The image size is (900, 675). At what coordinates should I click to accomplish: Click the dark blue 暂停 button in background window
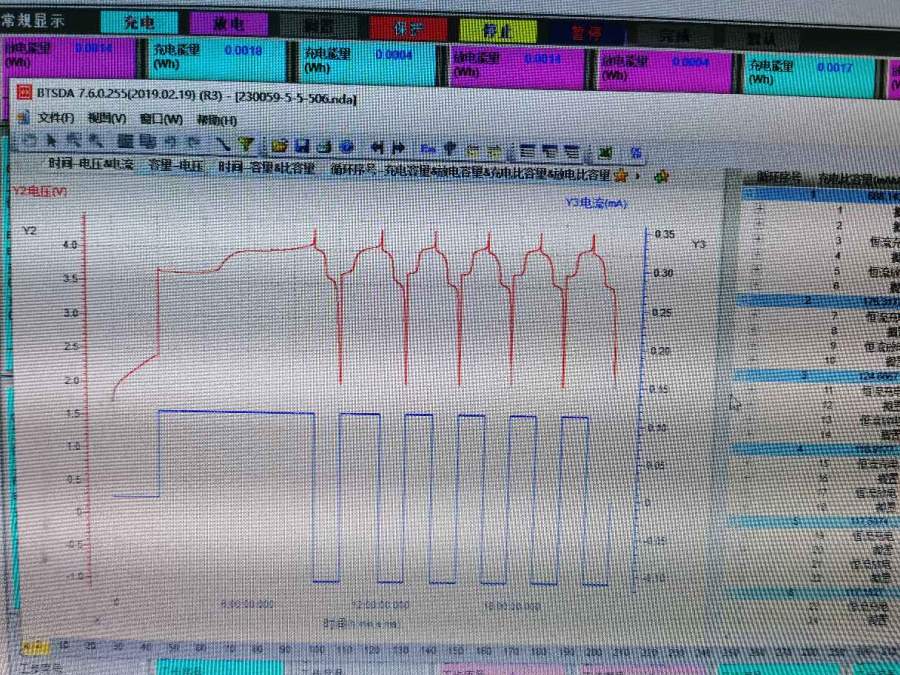[x=585, y=33]
